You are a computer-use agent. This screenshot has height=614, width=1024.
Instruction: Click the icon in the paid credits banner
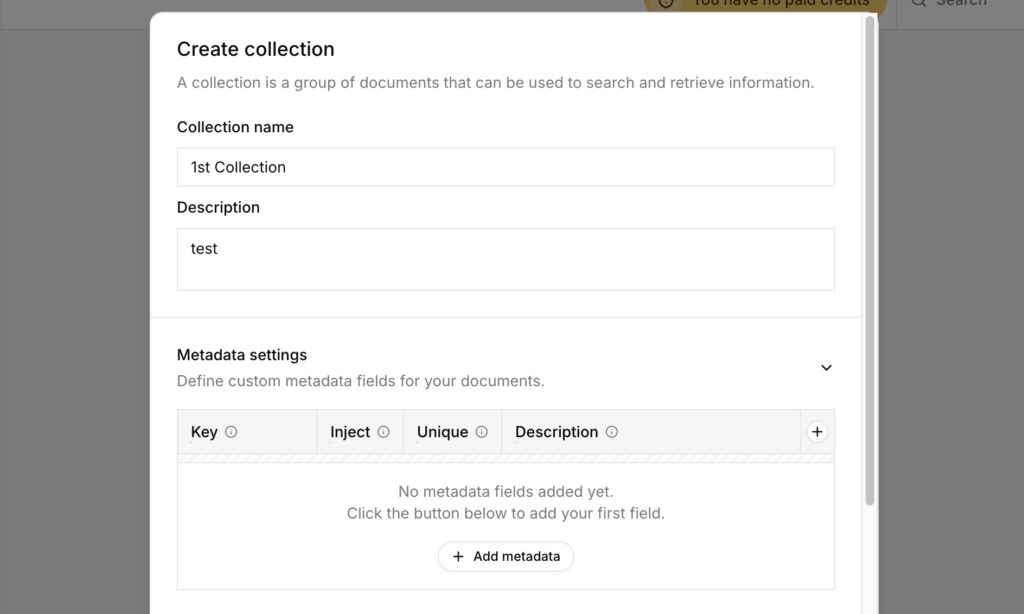point(666,3)
